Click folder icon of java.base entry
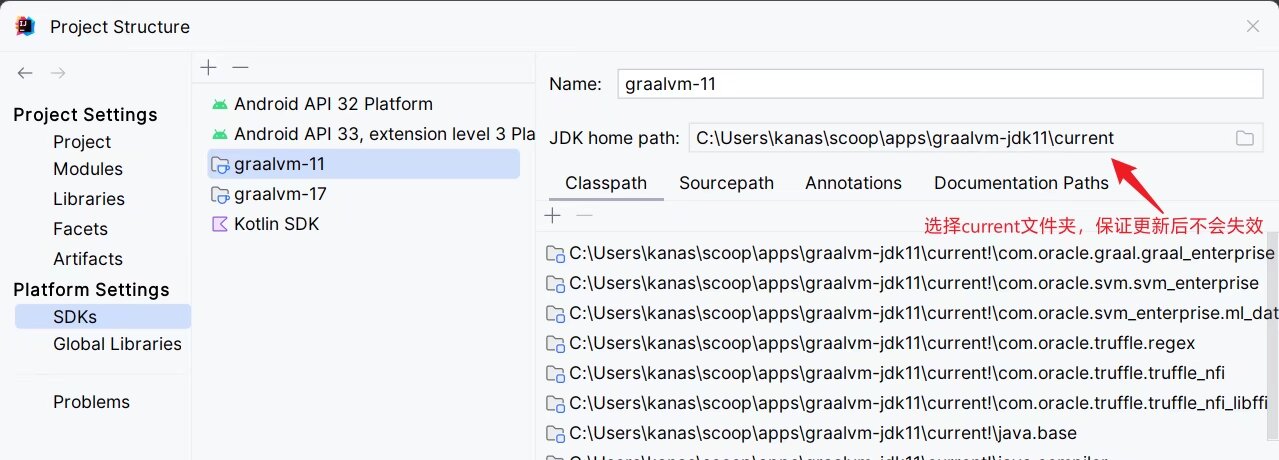 555,434
